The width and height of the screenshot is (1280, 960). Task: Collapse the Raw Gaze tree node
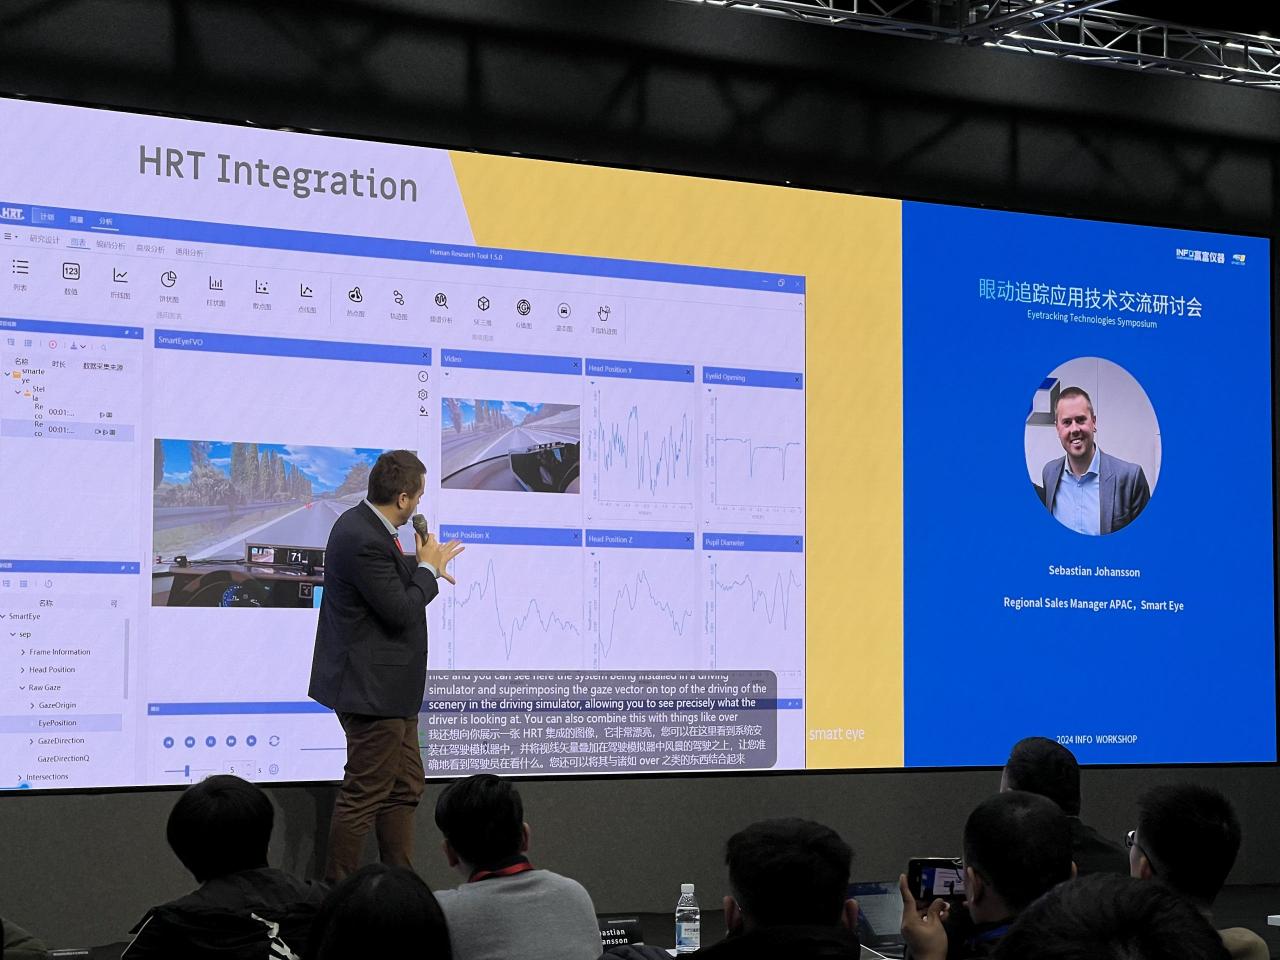coord(22,688)
